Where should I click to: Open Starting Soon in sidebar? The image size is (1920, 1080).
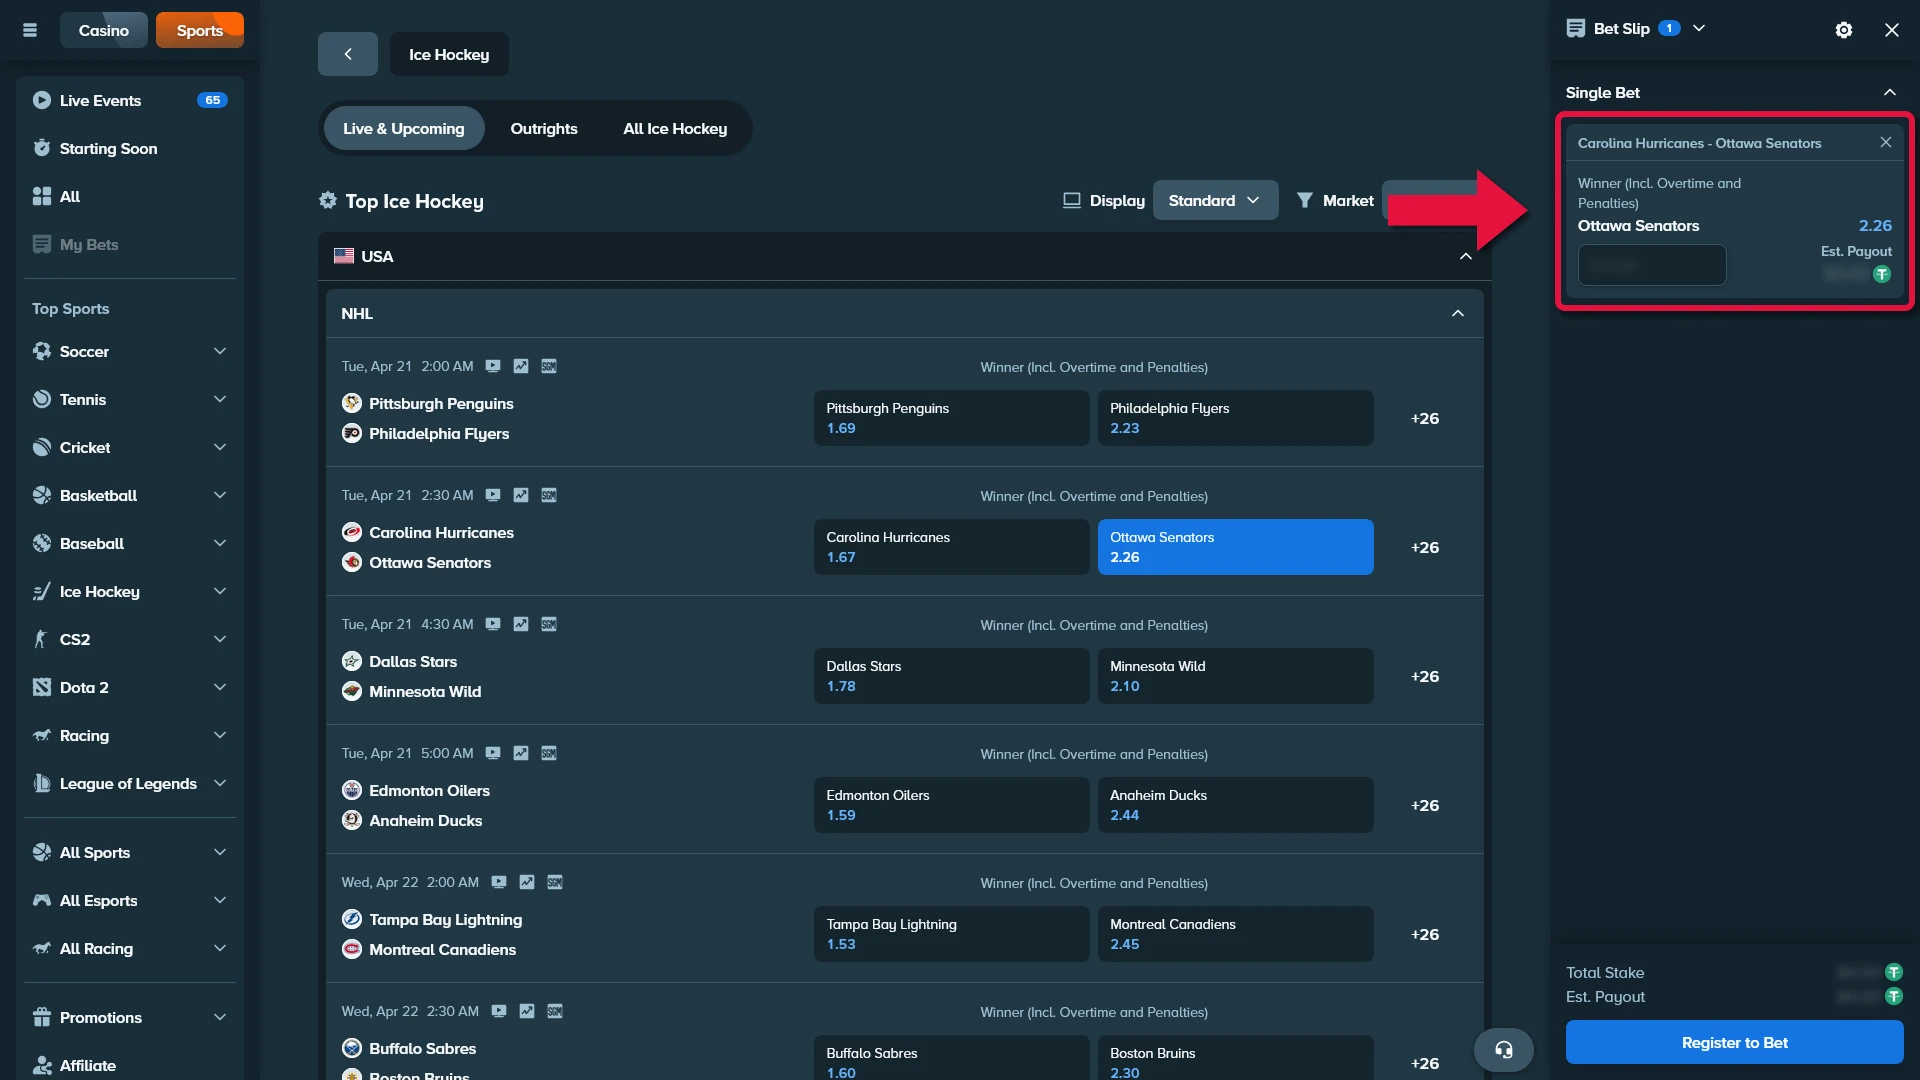[x=130, y=148]
